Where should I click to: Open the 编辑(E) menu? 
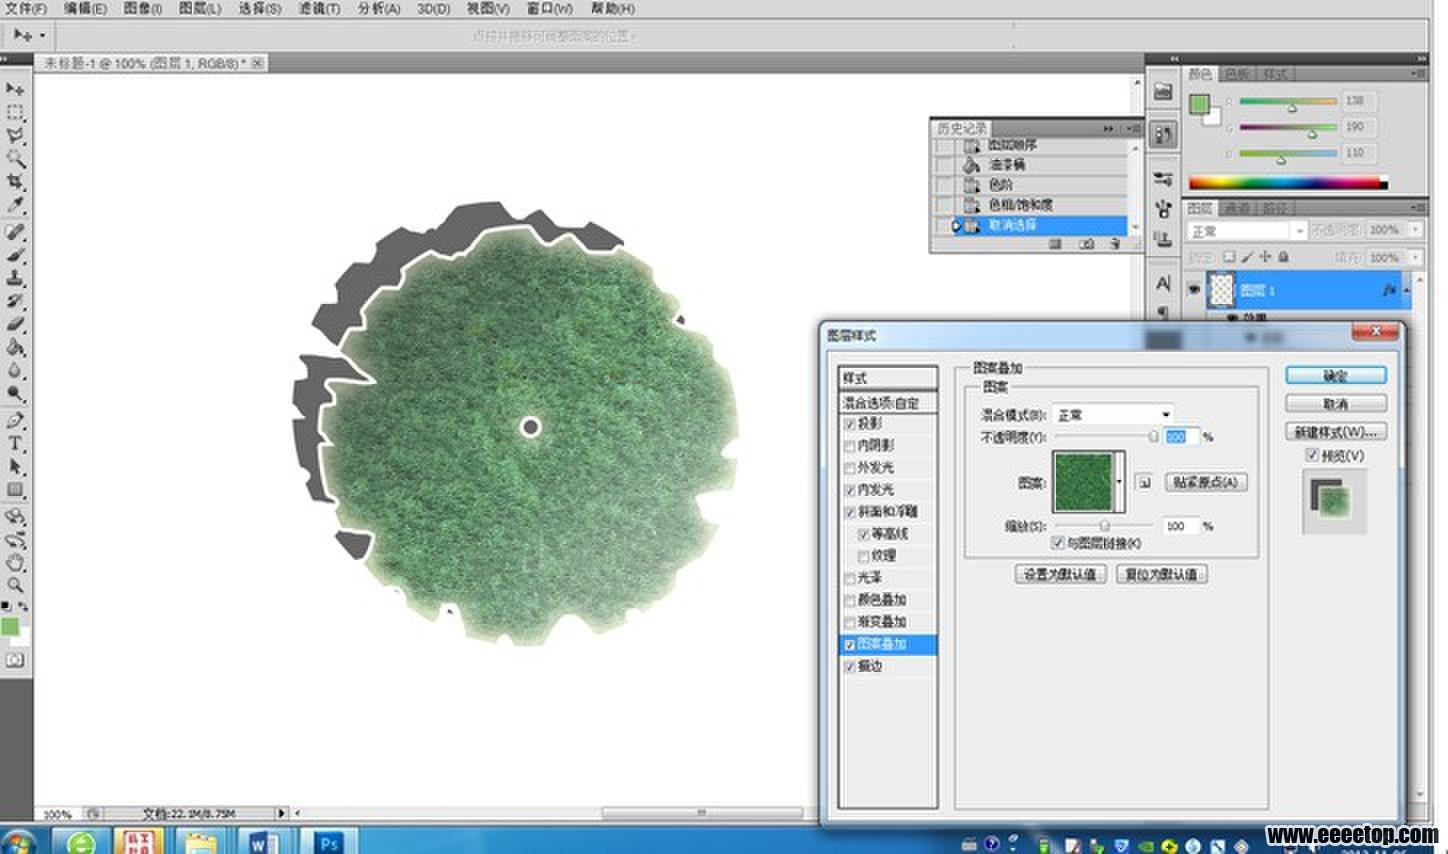(x=85, y=9)
